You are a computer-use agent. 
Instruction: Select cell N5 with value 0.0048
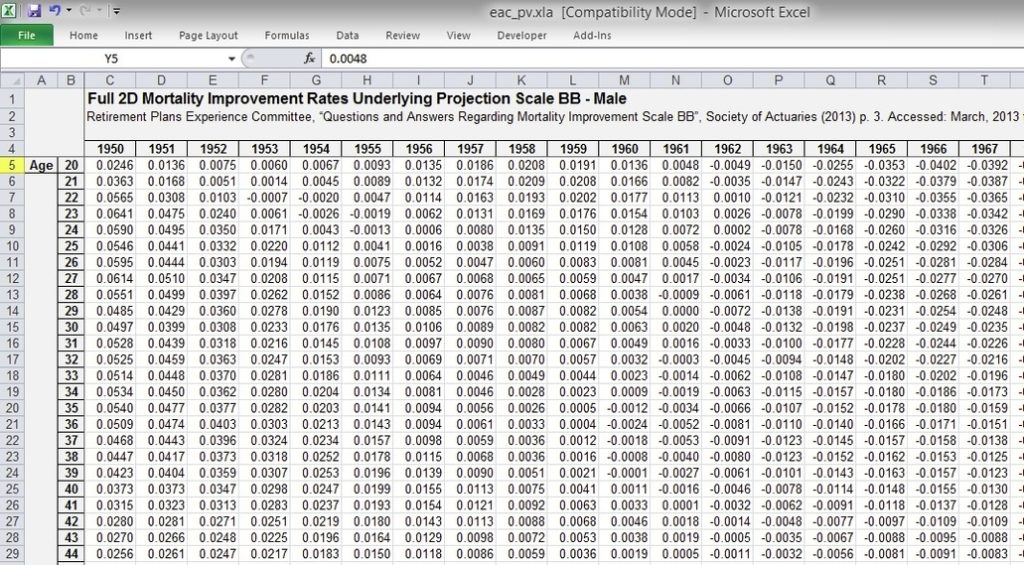(676, 165)
